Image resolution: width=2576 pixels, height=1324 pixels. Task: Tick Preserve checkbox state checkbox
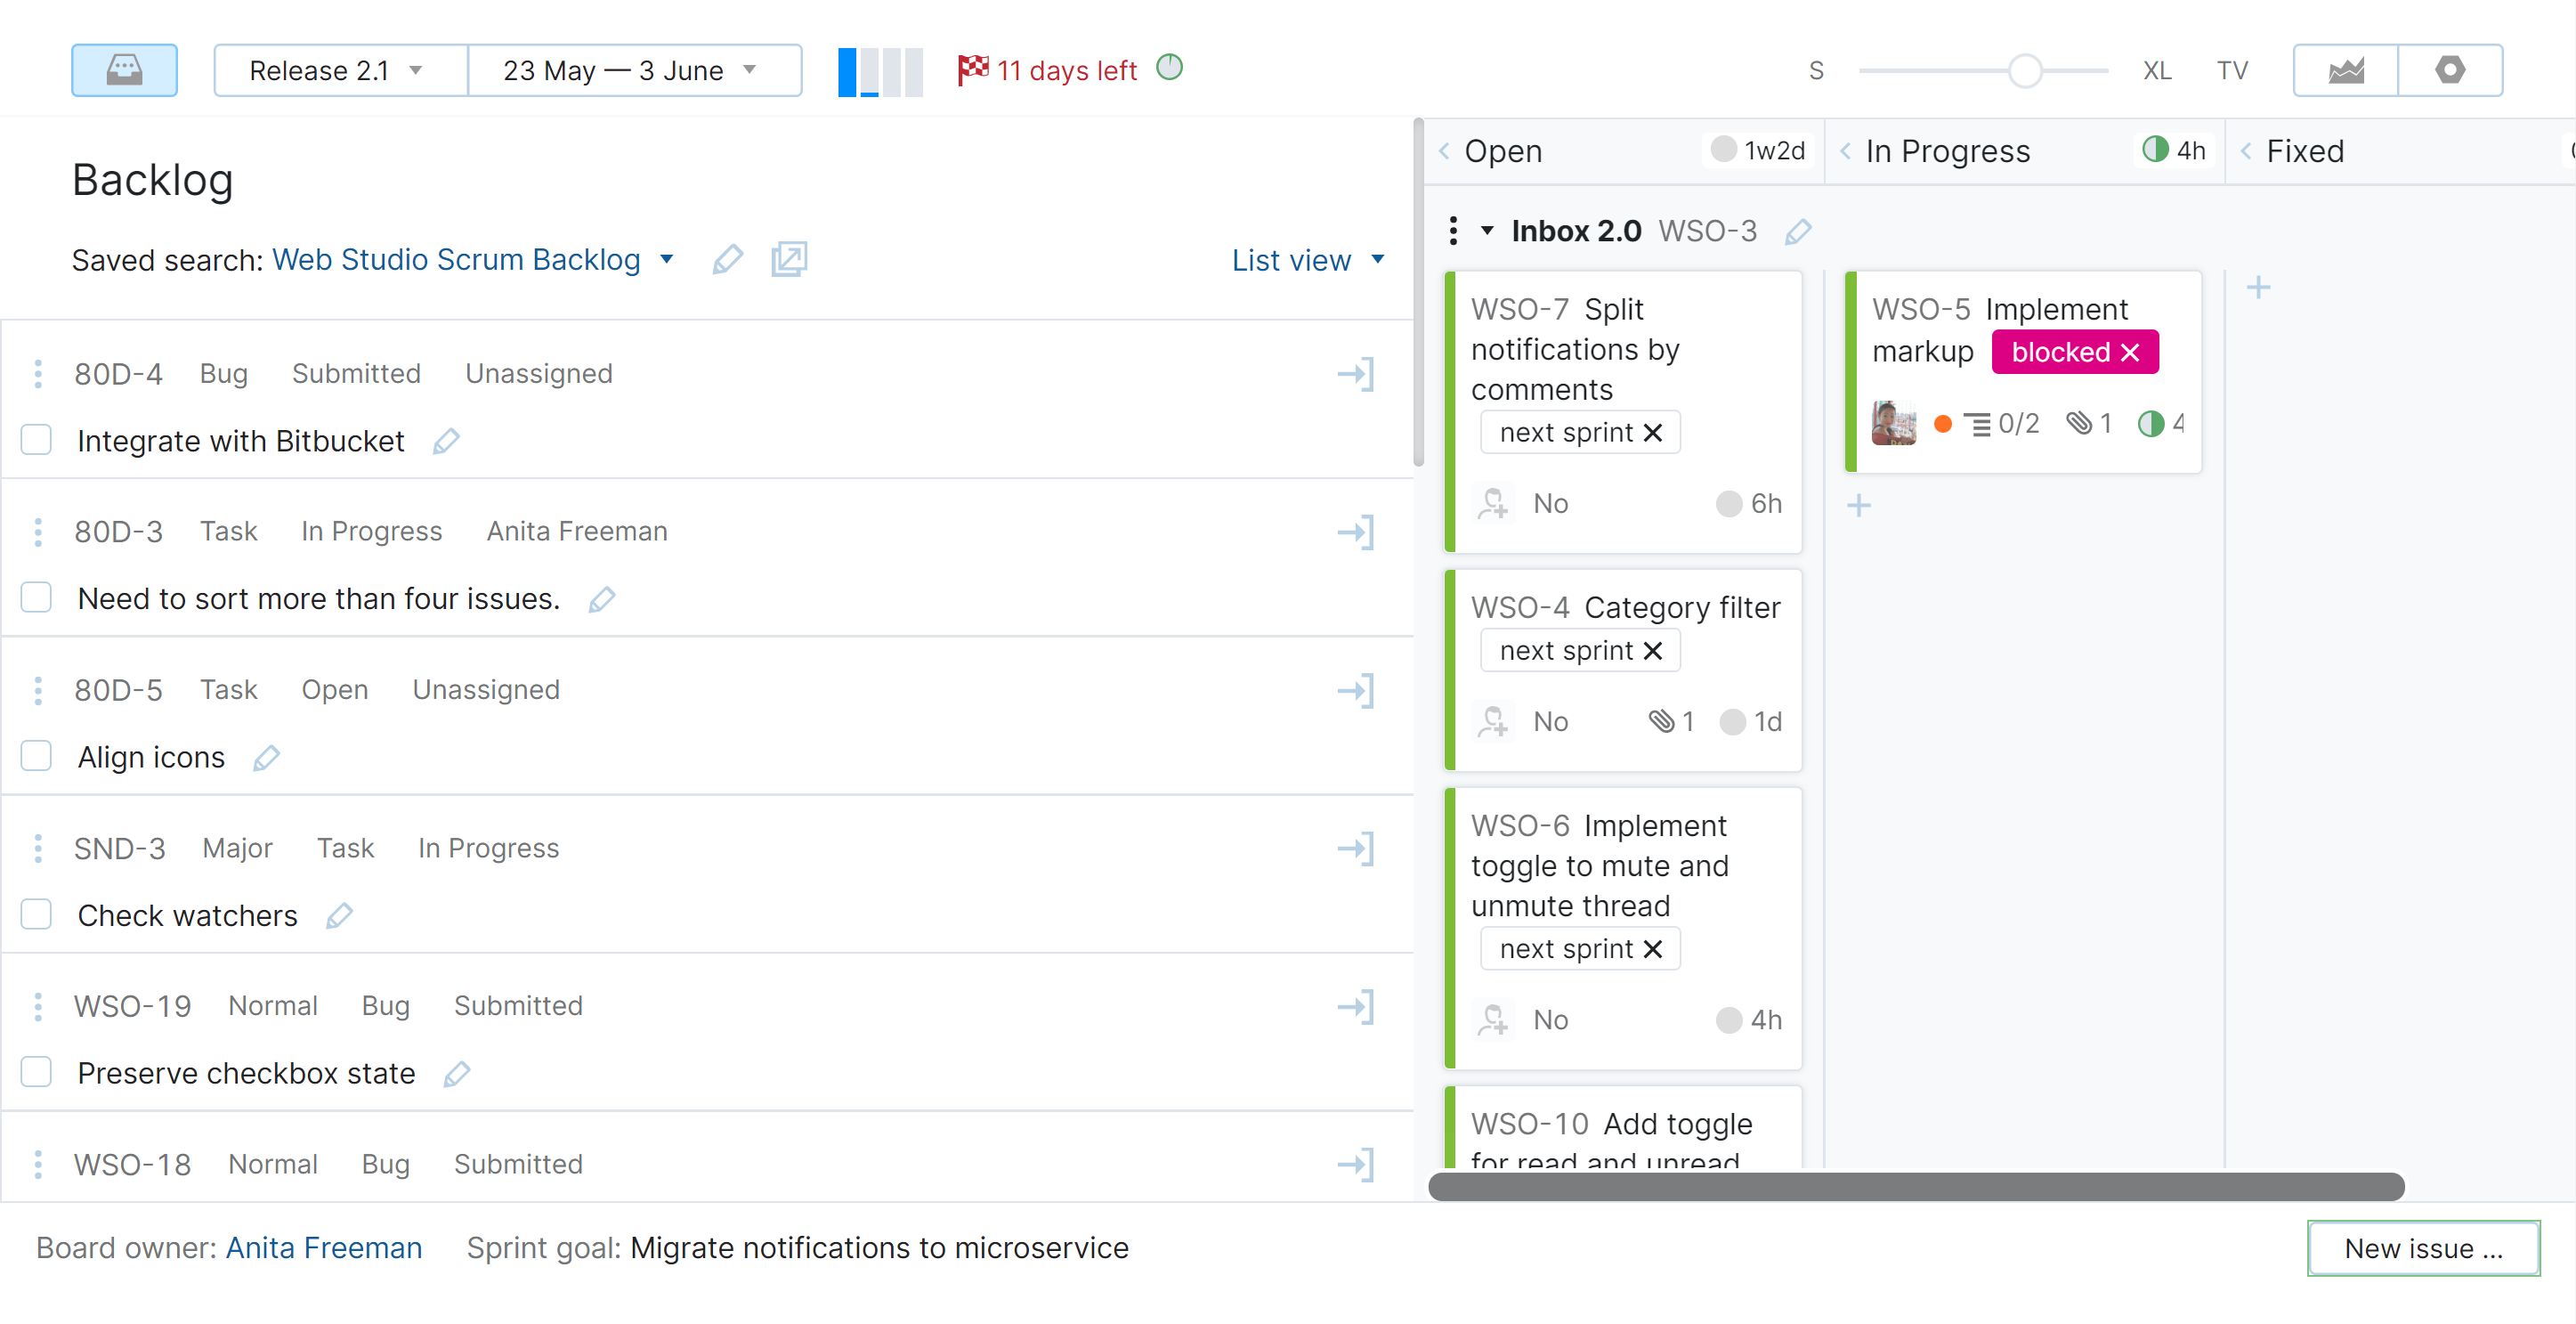[37, 1072]
